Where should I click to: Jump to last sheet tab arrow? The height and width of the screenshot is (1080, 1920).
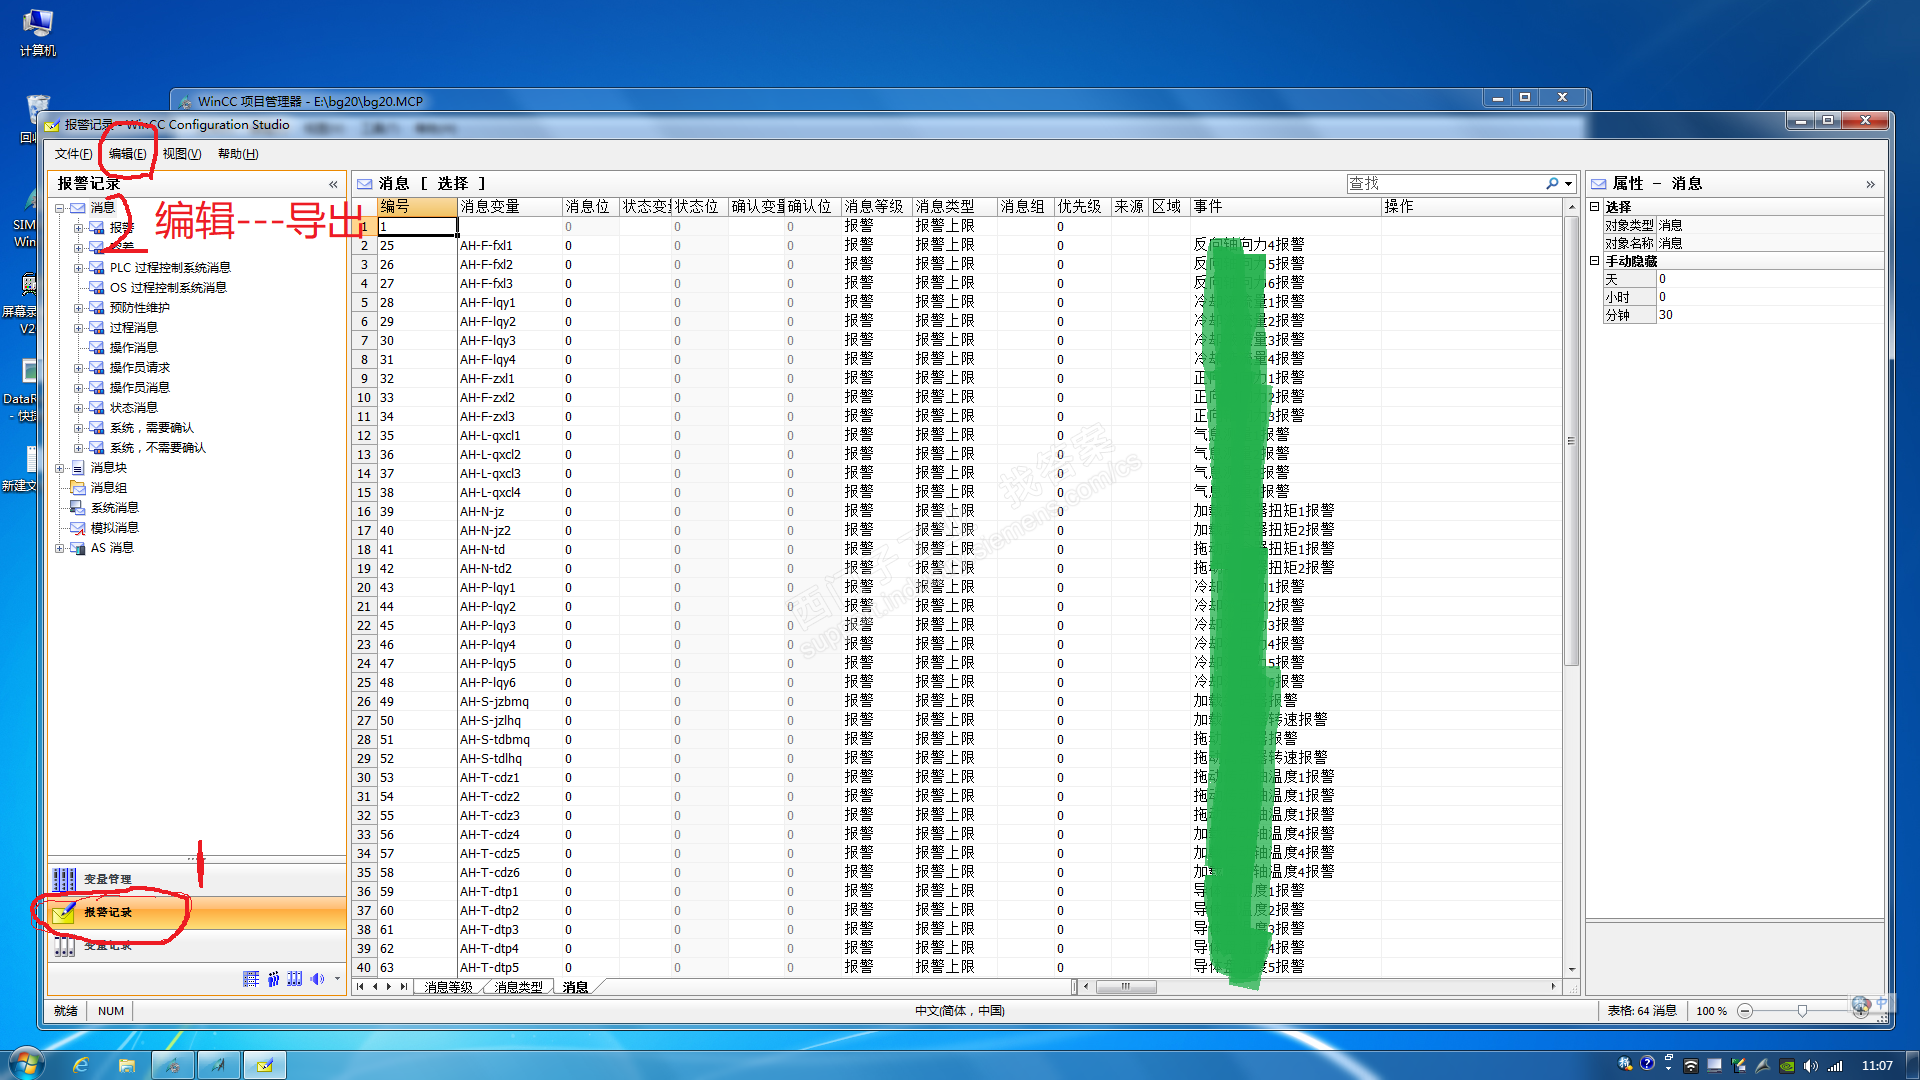[403, 986]
